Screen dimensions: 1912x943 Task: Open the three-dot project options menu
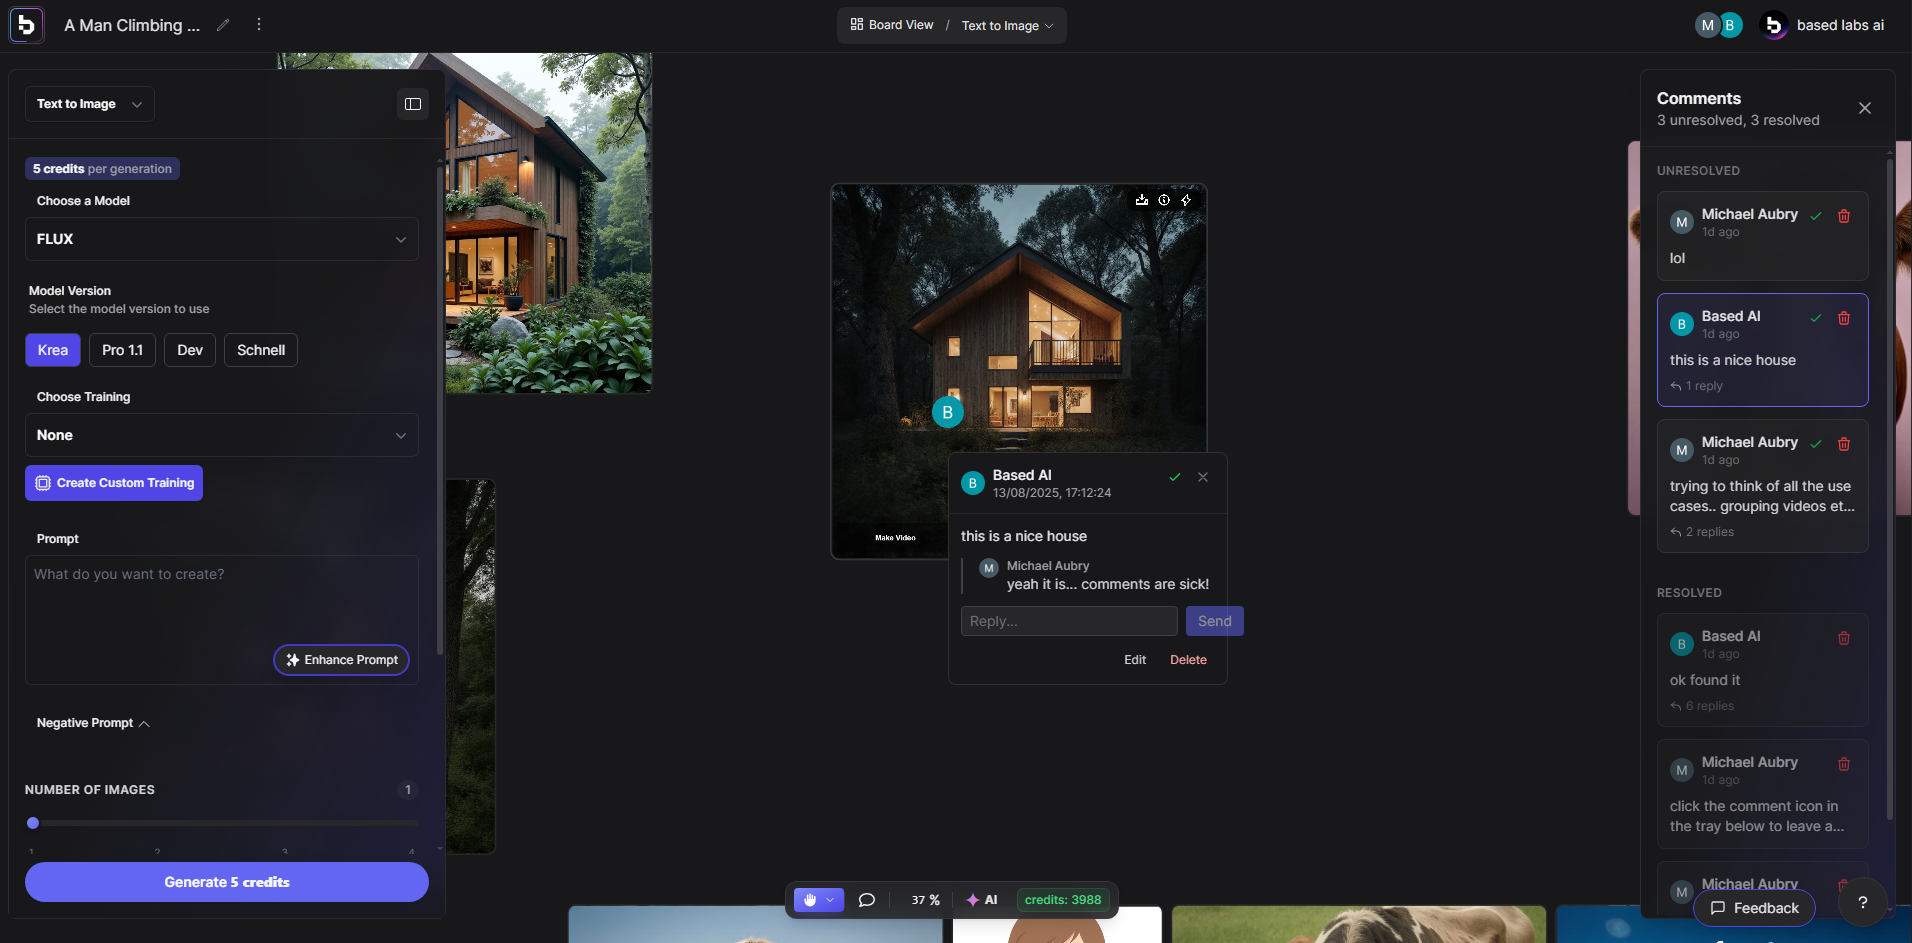[259, 25]
